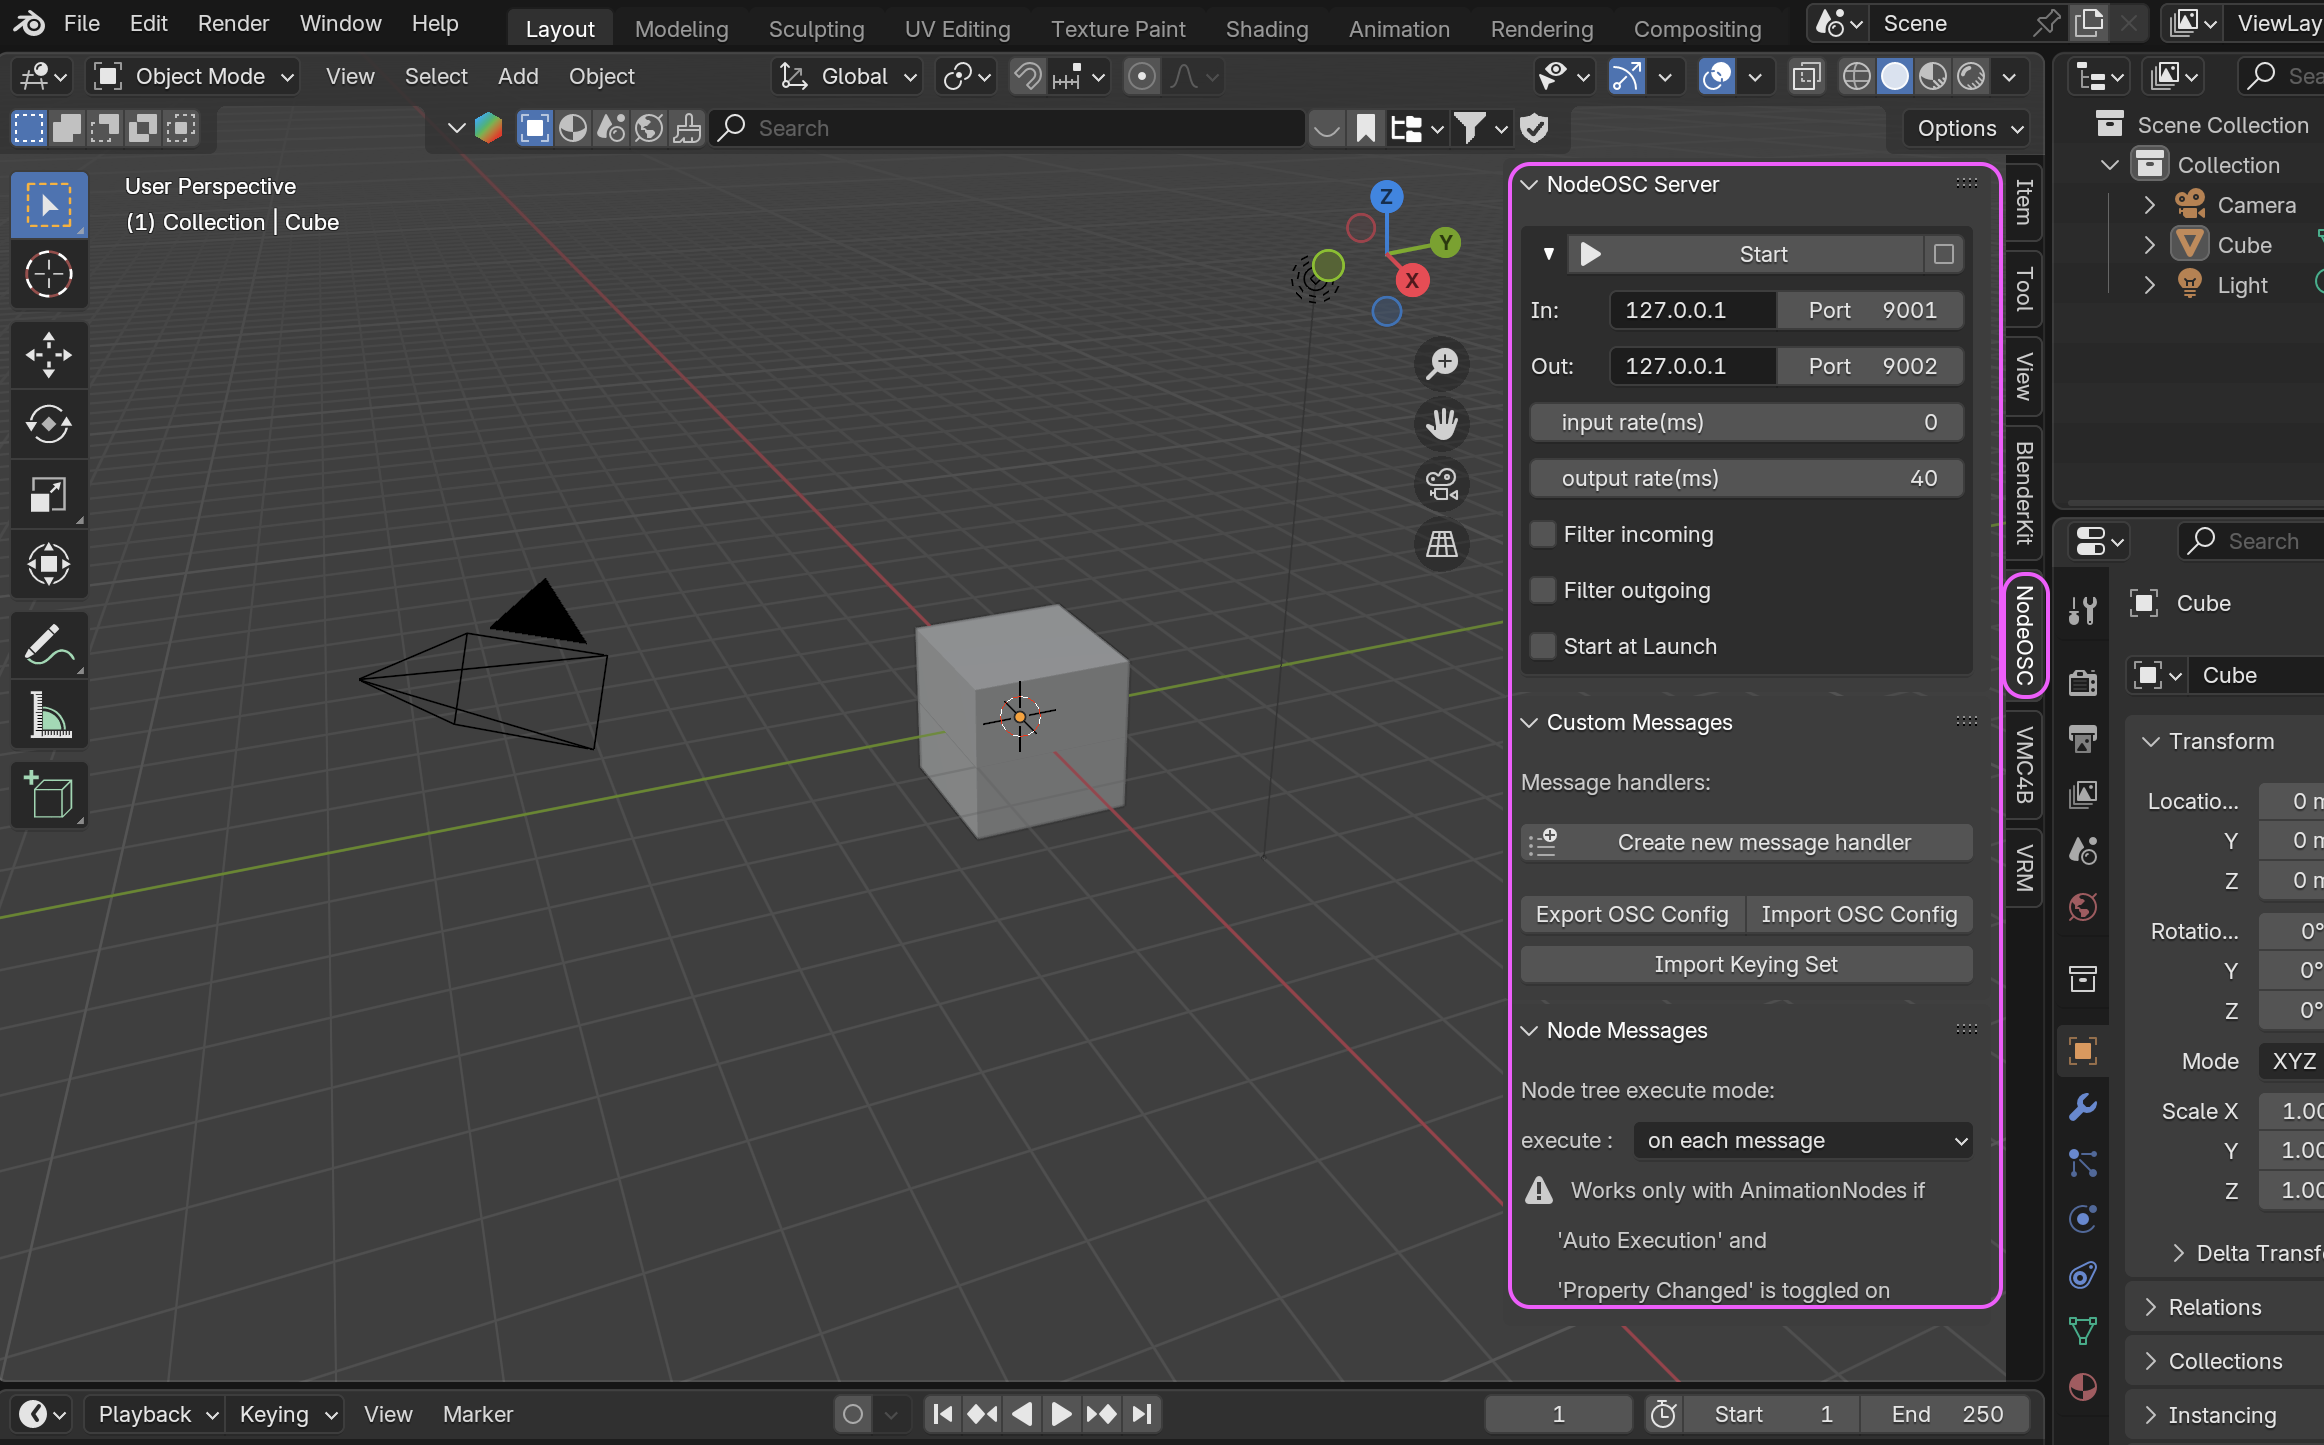2324x1445 pixels.
Task: Collapse the Custom Messages panel
Action: [x=1529, y=723]
